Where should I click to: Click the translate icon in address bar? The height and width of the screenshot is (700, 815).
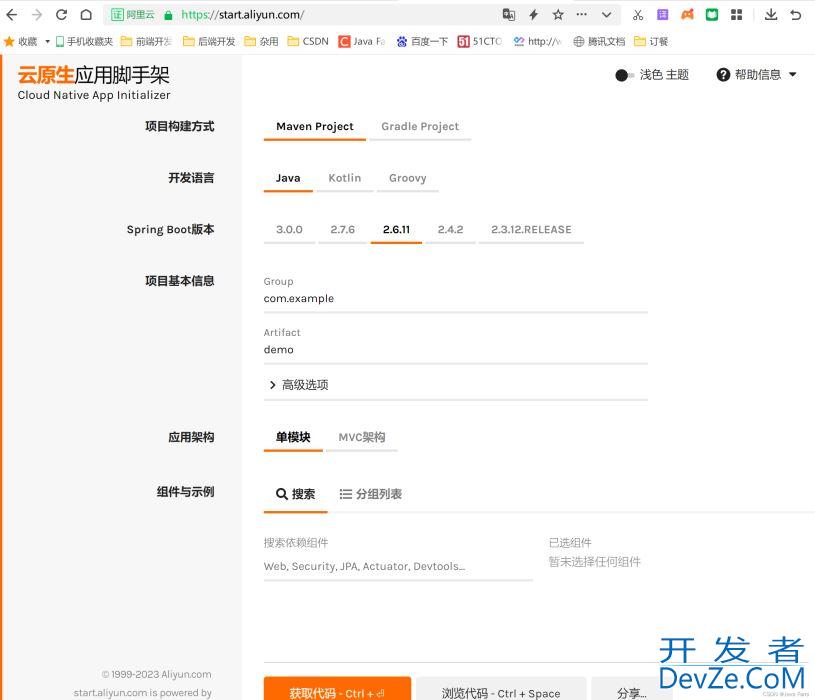tap(509, 15)
